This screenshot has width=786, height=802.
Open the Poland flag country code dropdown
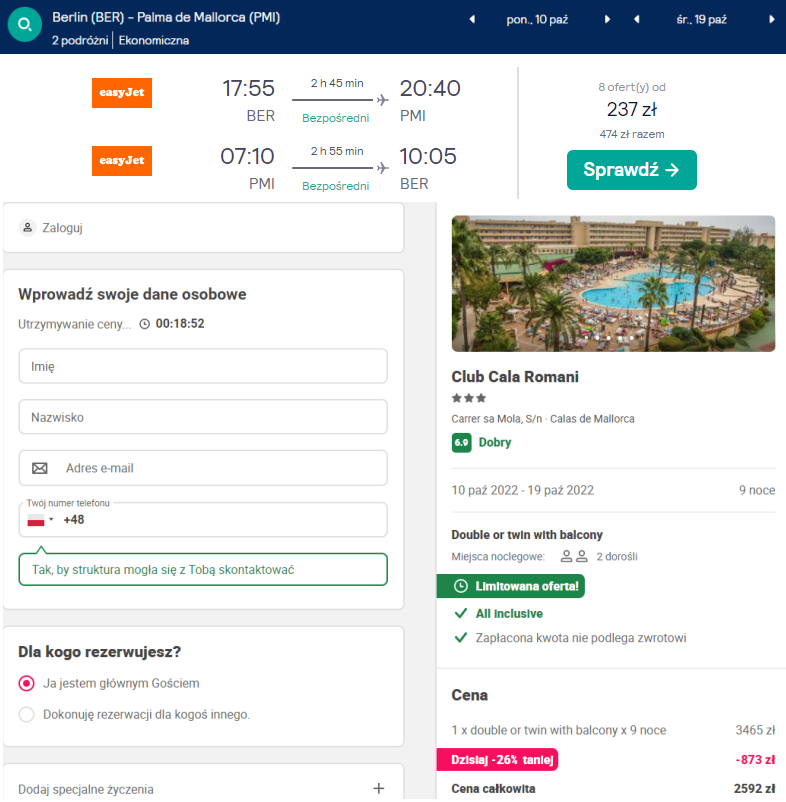click(x=40, y=520)
